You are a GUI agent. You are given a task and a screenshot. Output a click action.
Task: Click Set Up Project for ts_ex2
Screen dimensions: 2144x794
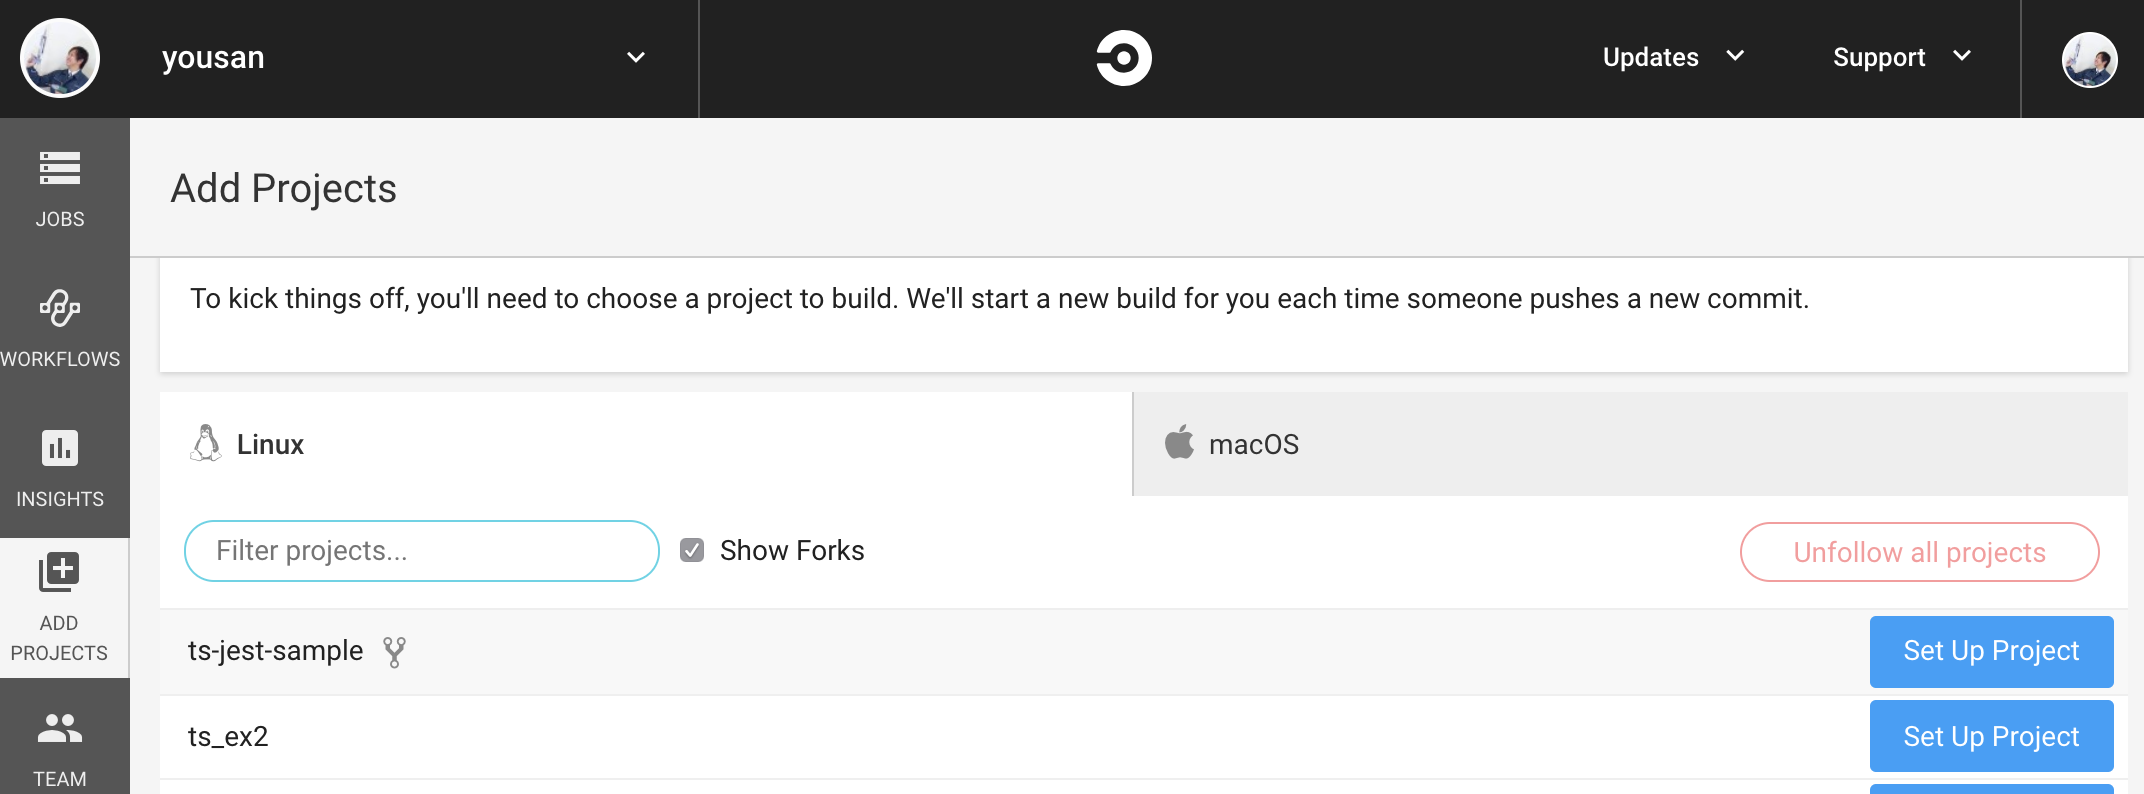pyautogui.click(x=1991, y=736)
